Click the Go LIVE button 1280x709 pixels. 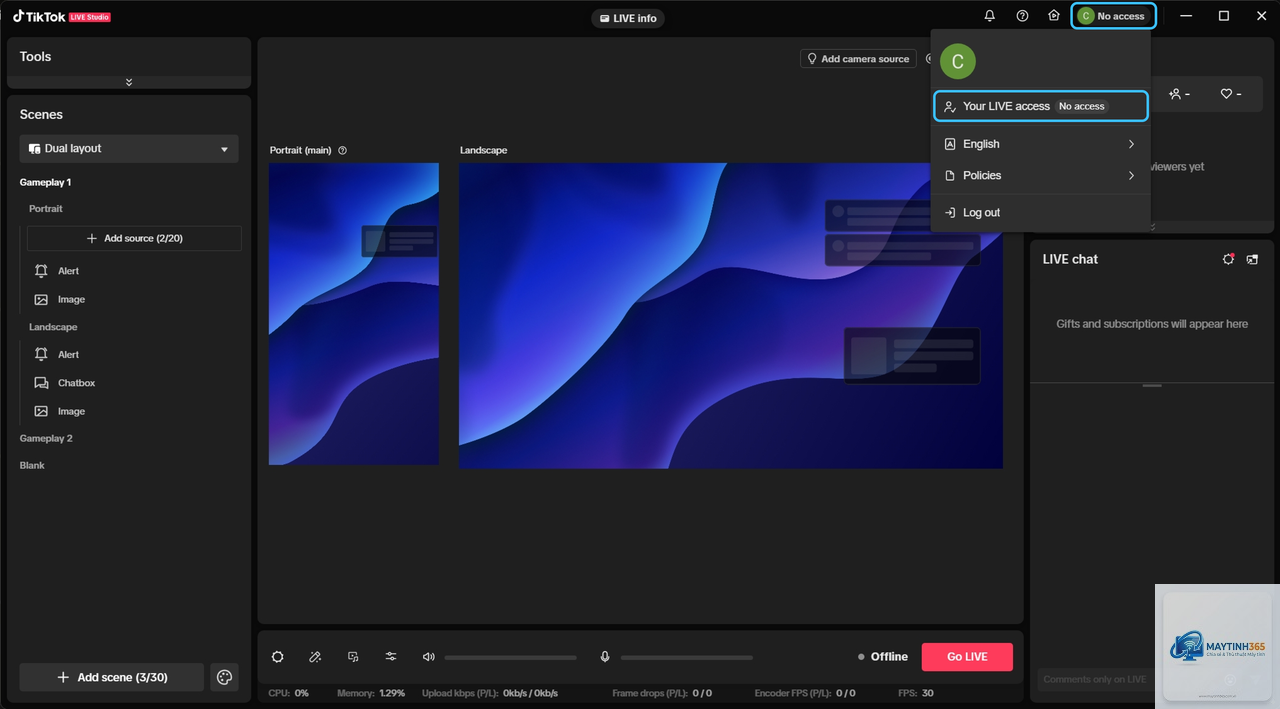(x=967, y=657)
